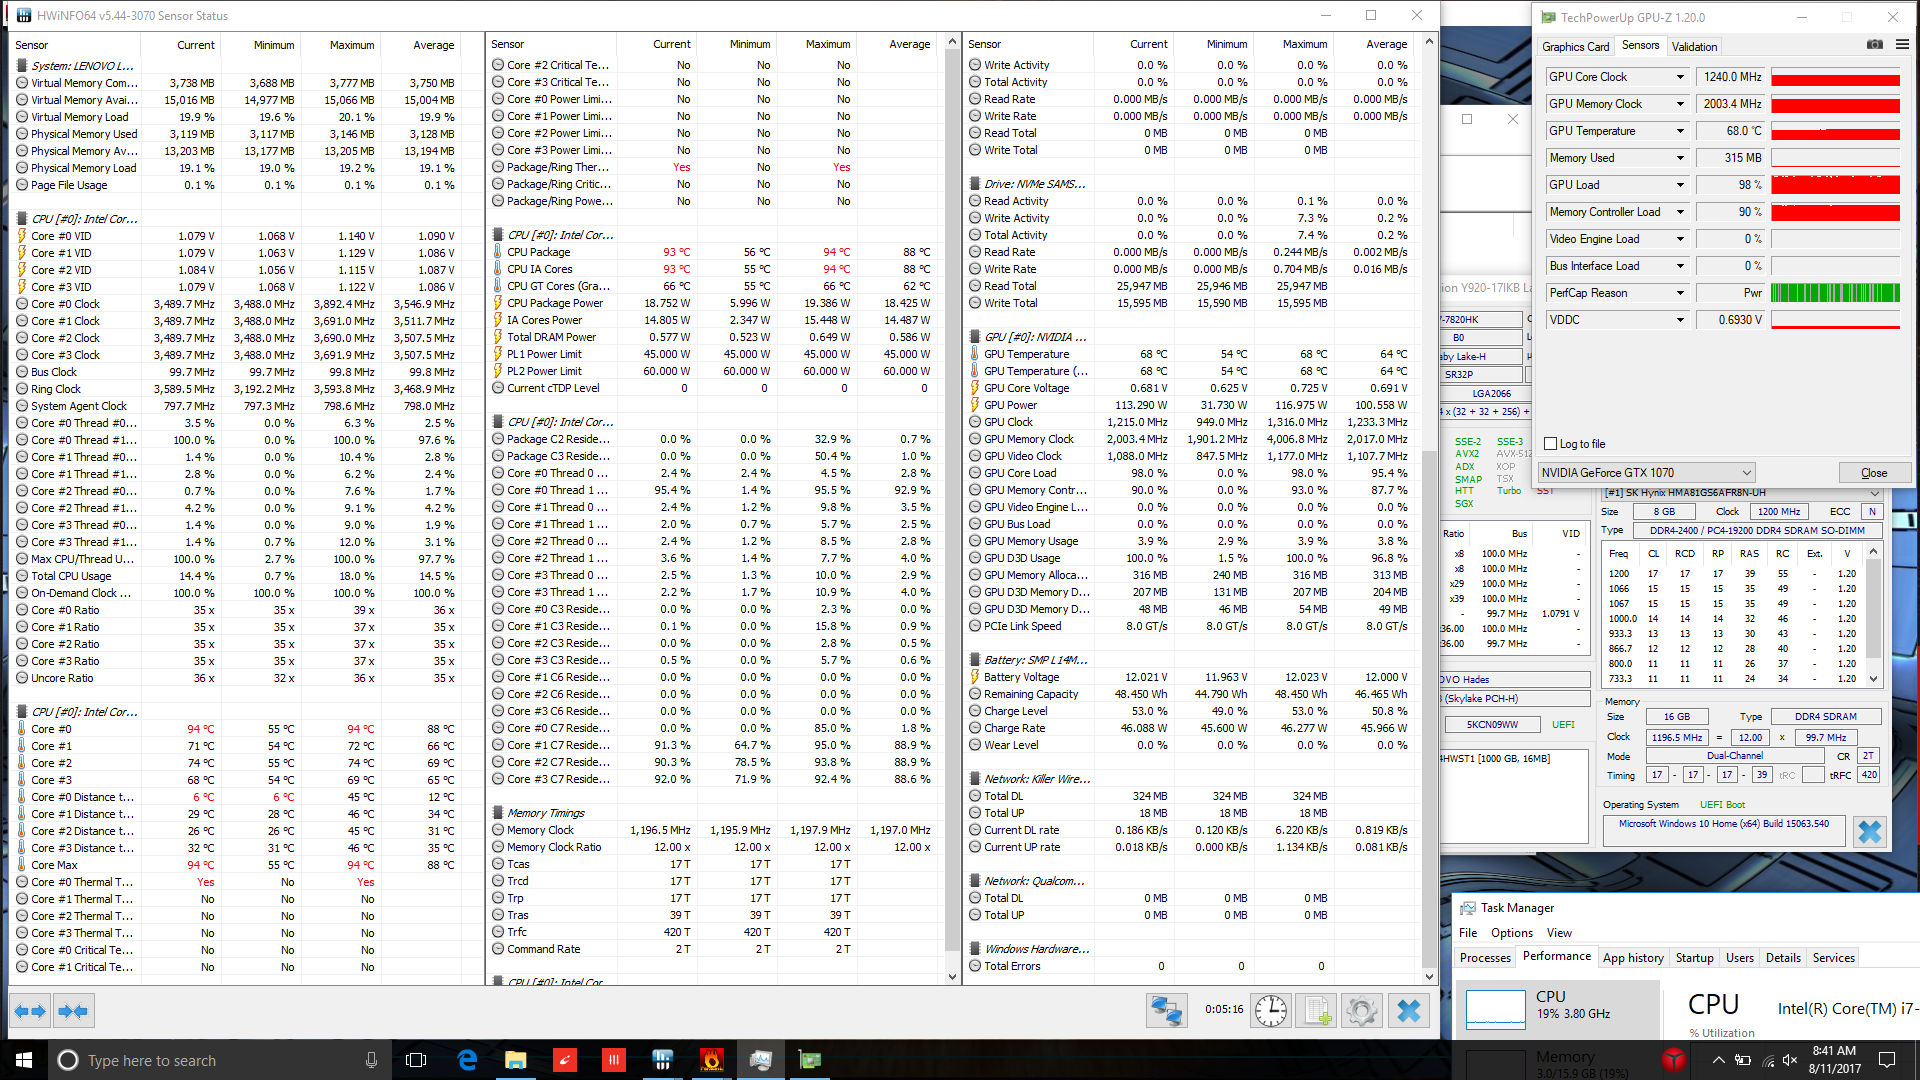Screen dimensions: 1920x1080
Task: Expand the GPU Core Clock sensor dropdown
Action: (1680, 77)
